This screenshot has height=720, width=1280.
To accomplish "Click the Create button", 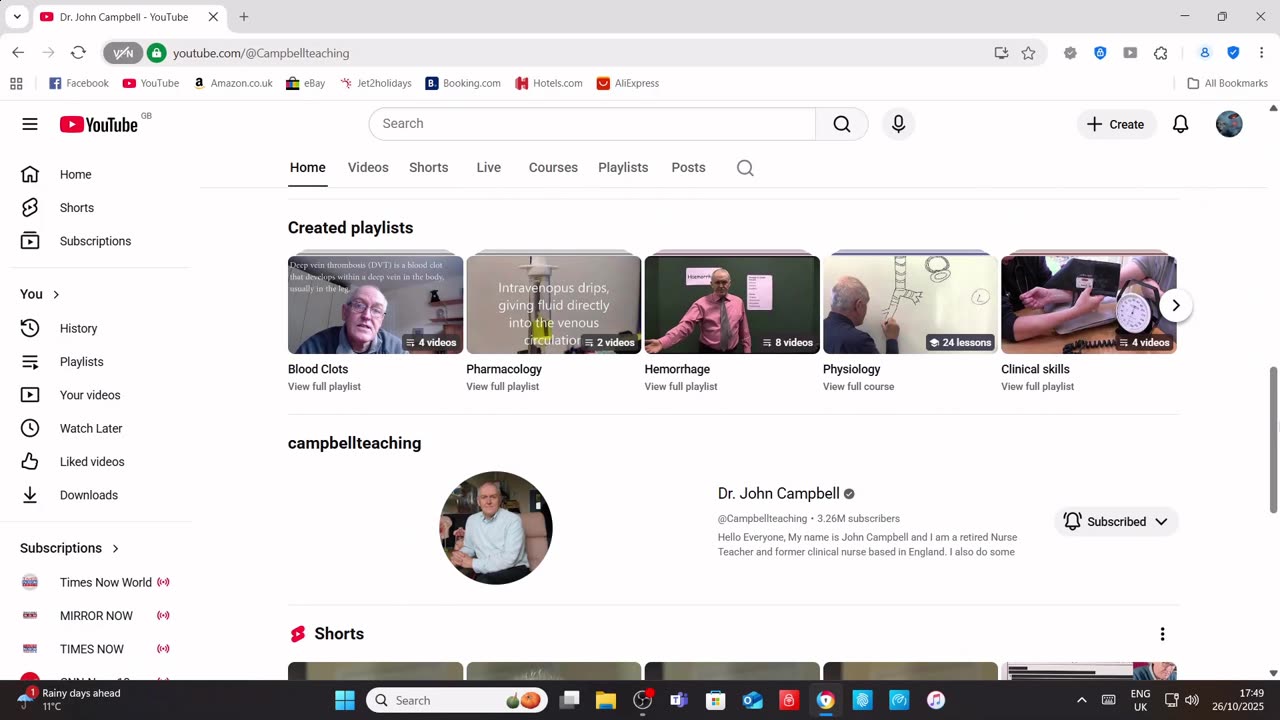I will [1116, 124].
